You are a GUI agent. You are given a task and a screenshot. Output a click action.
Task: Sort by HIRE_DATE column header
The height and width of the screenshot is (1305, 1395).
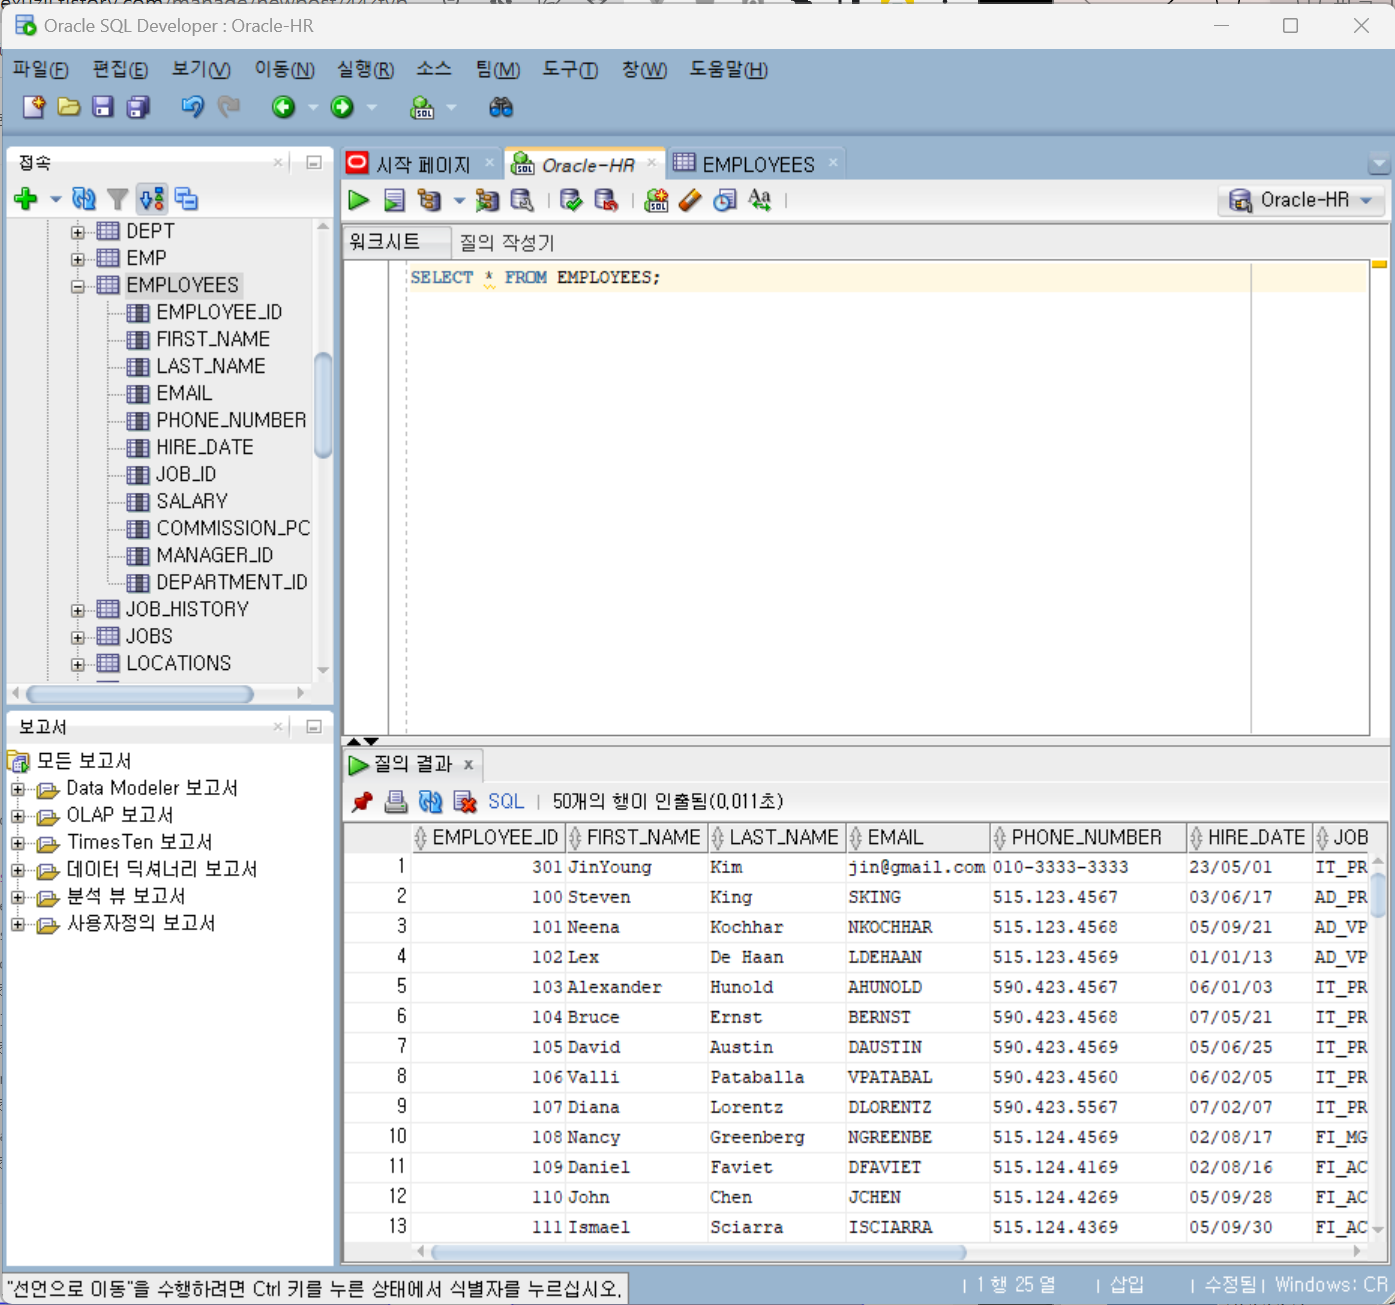click(1250, 837)
